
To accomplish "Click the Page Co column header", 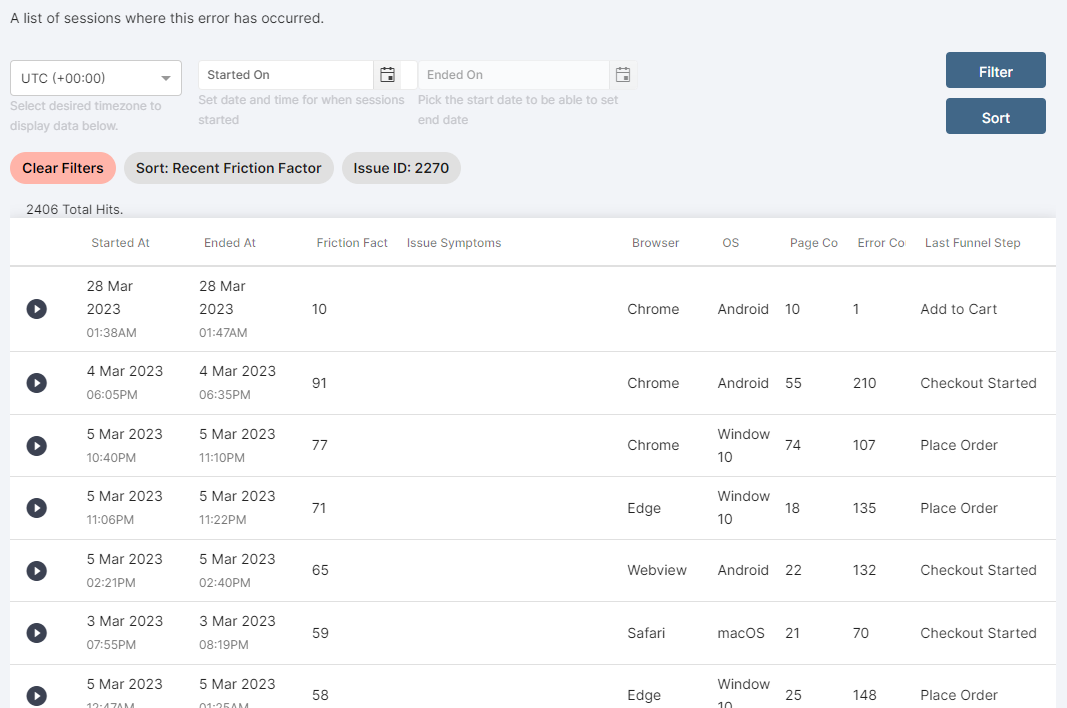I will pyautogui.click(x=813, y=243).
